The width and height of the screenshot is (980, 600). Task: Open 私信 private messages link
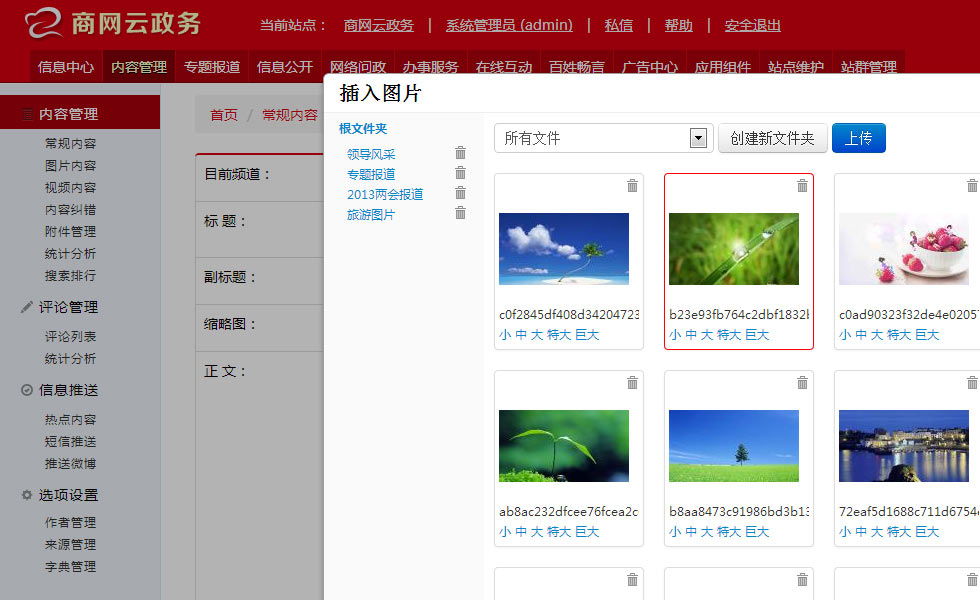(619, 25)
